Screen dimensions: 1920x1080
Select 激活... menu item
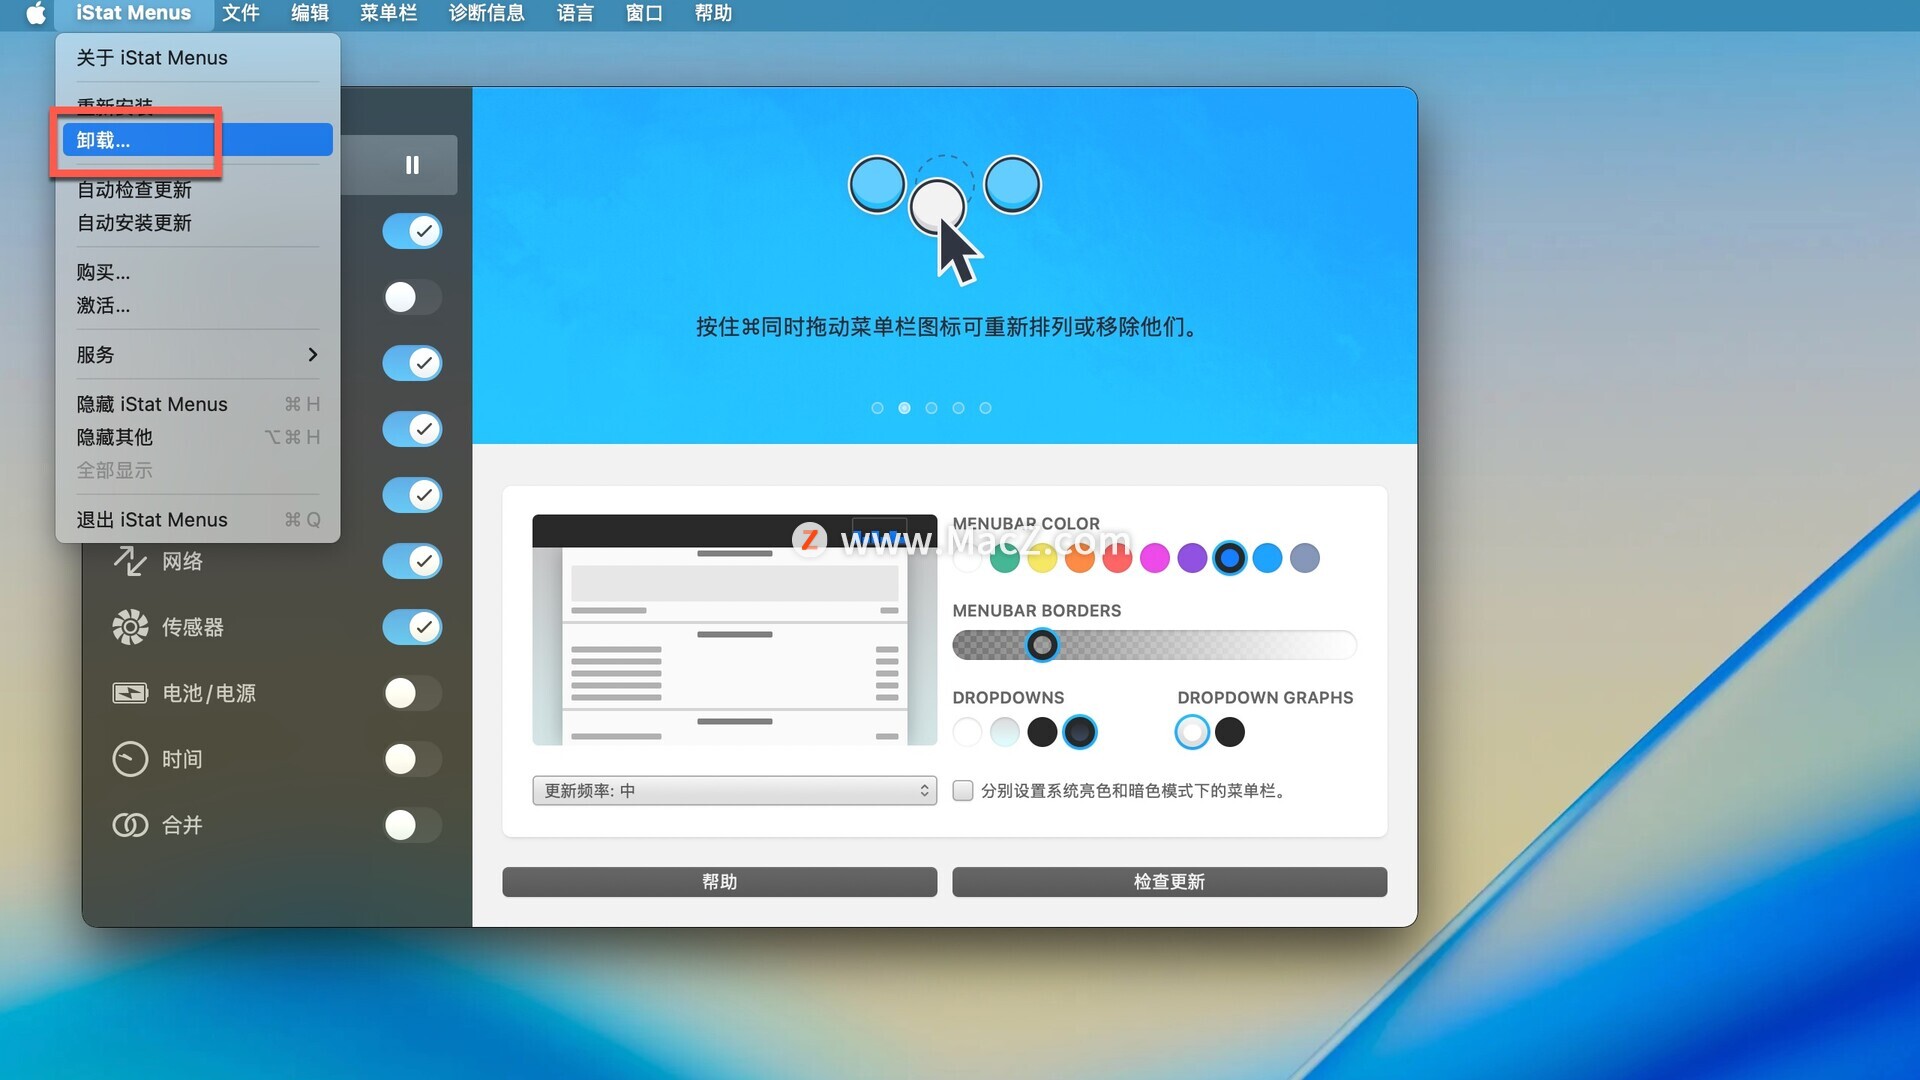(197, 305)
